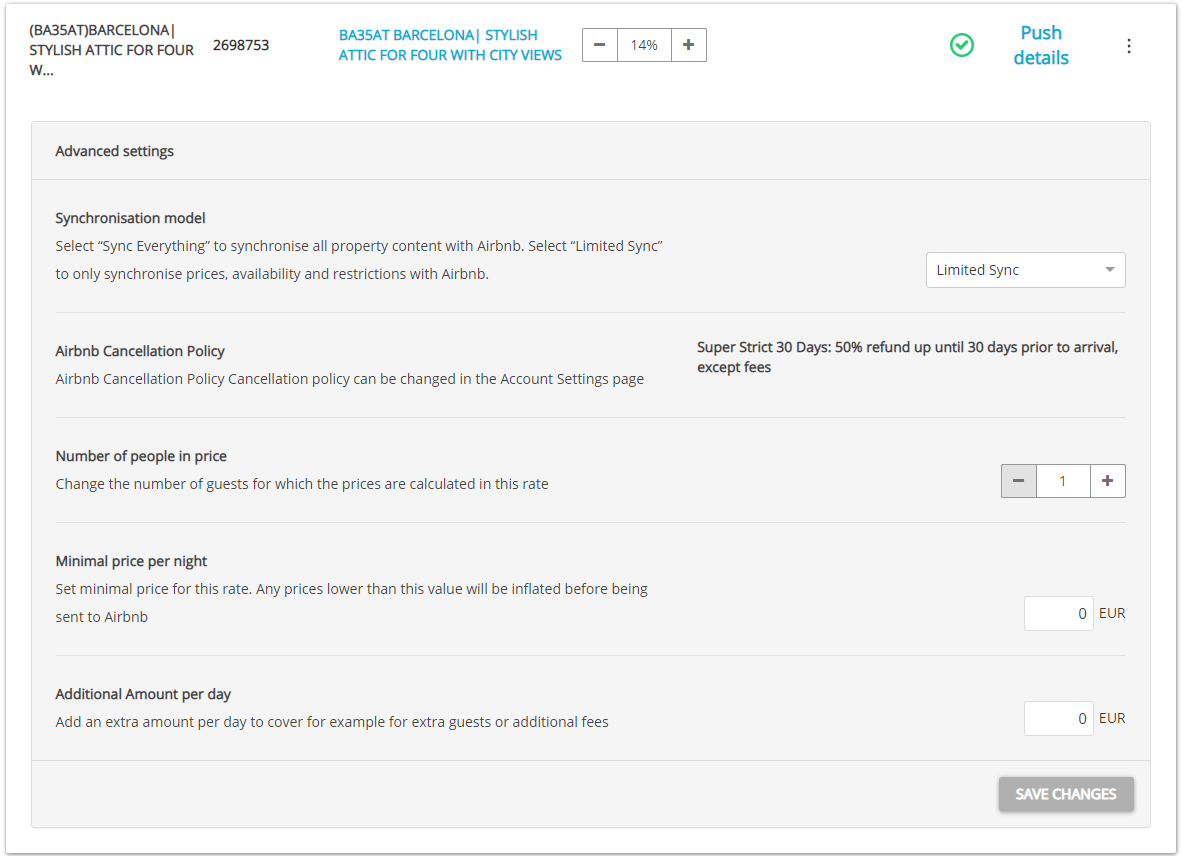
Task: Open the Limited Sync dropdown
Action: point(1025,270)
